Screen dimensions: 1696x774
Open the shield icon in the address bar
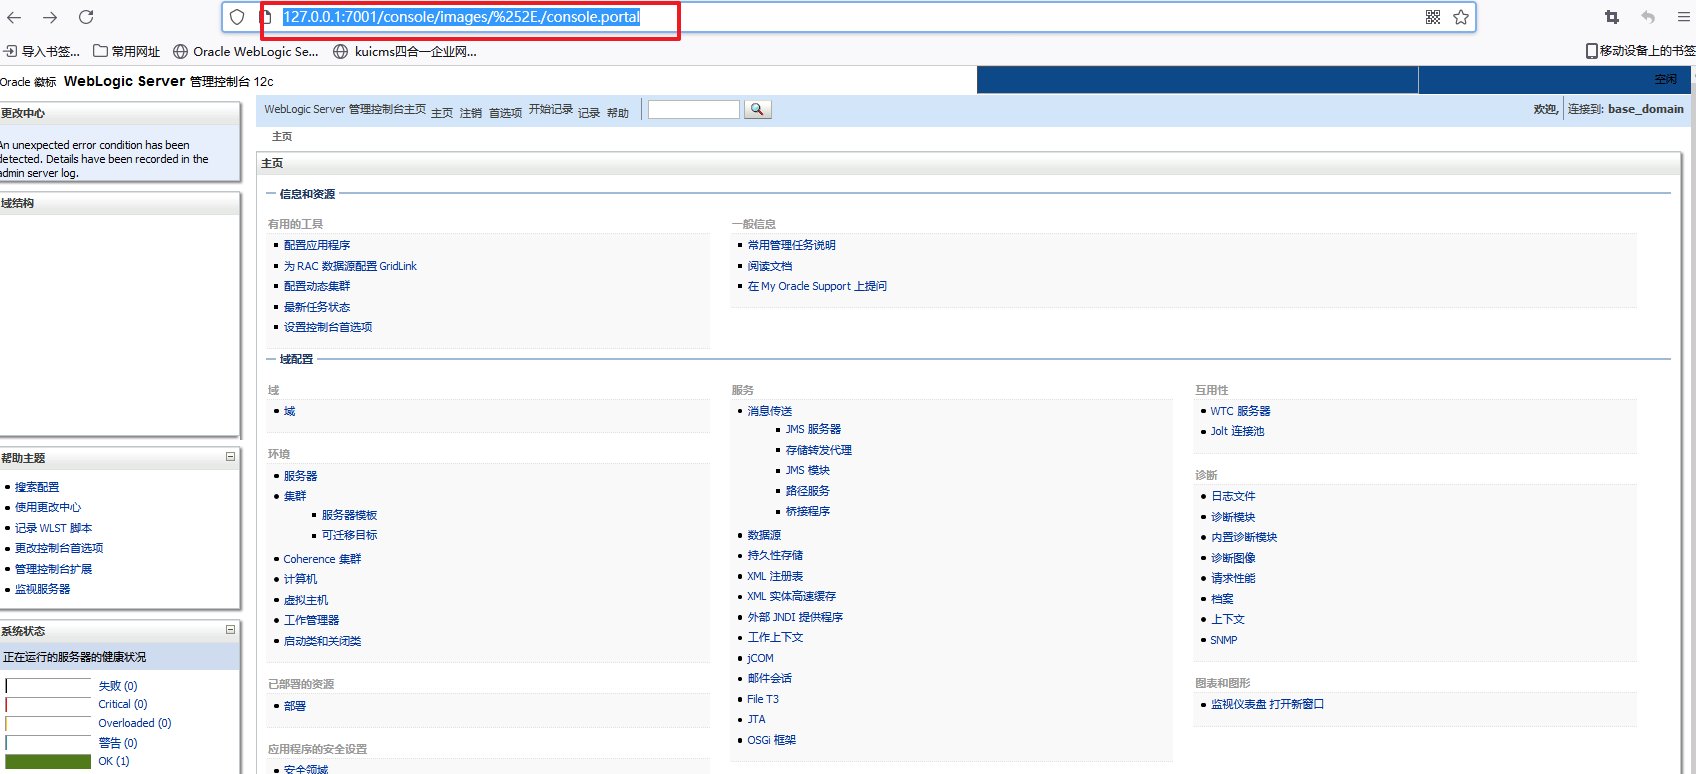(x=237, y=17)
